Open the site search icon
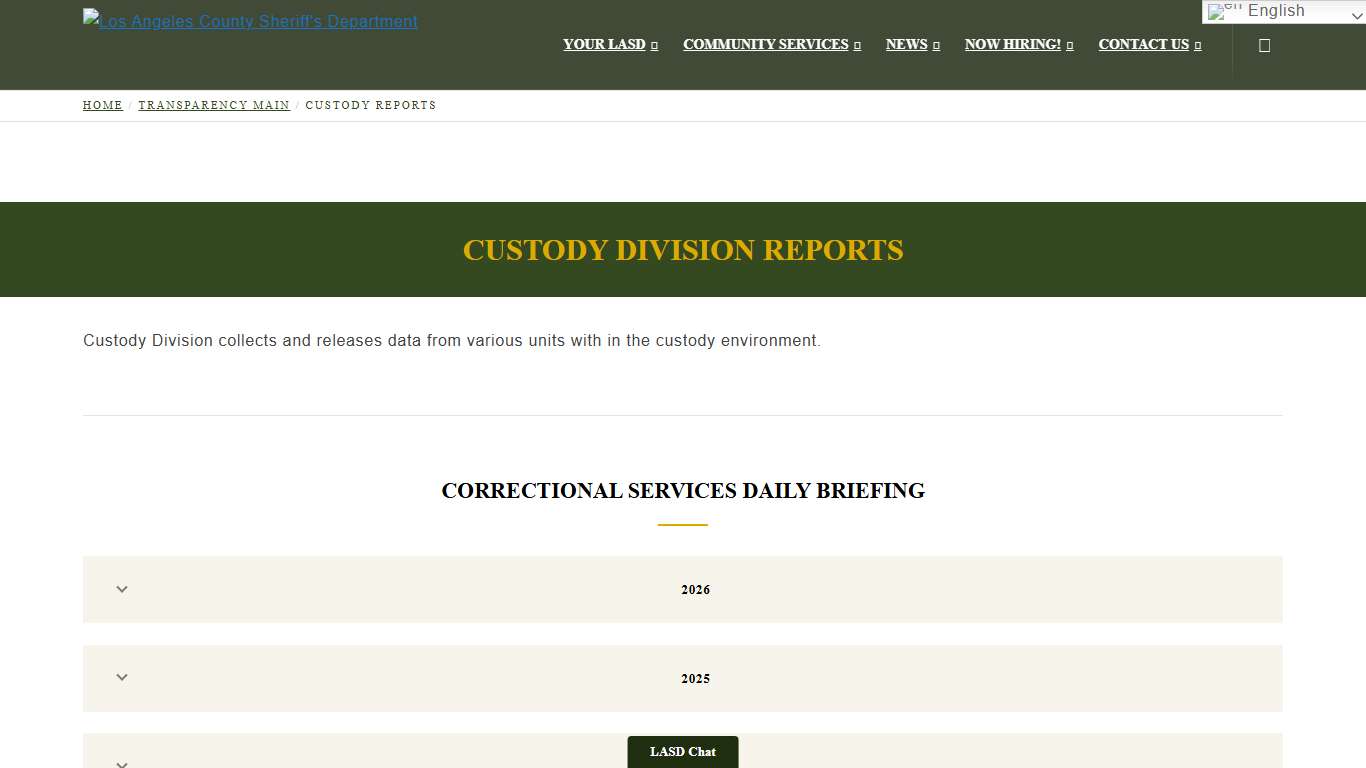1366x768 pixels. coord(1264,44)
